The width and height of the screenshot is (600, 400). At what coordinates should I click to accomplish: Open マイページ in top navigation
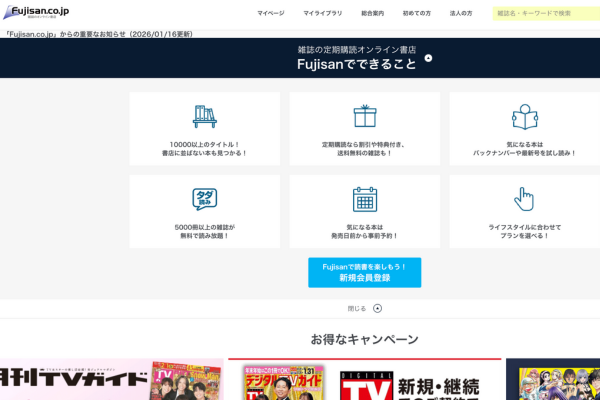(271, 13)
